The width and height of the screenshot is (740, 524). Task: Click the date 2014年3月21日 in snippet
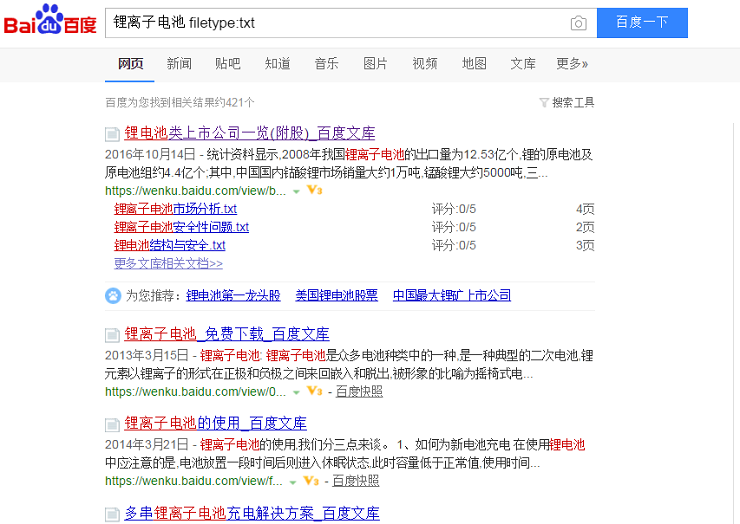pos(147,445)
